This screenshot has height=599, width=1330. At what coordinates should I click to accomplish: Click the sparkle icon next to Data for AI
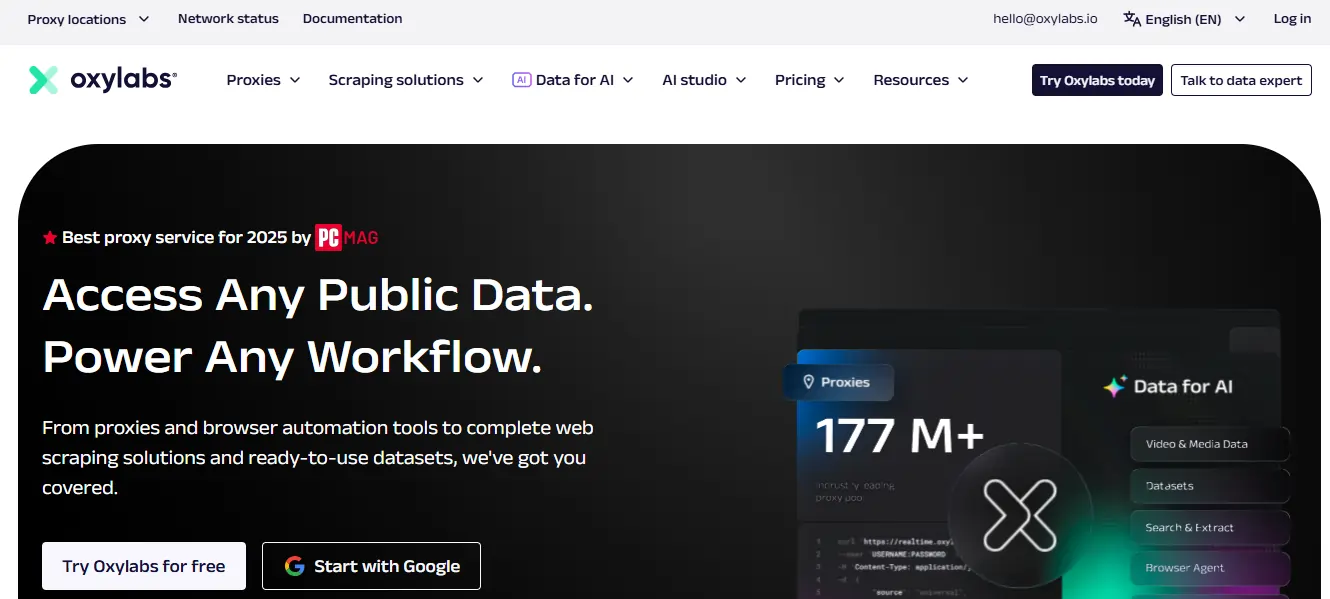coord(1114,387)
